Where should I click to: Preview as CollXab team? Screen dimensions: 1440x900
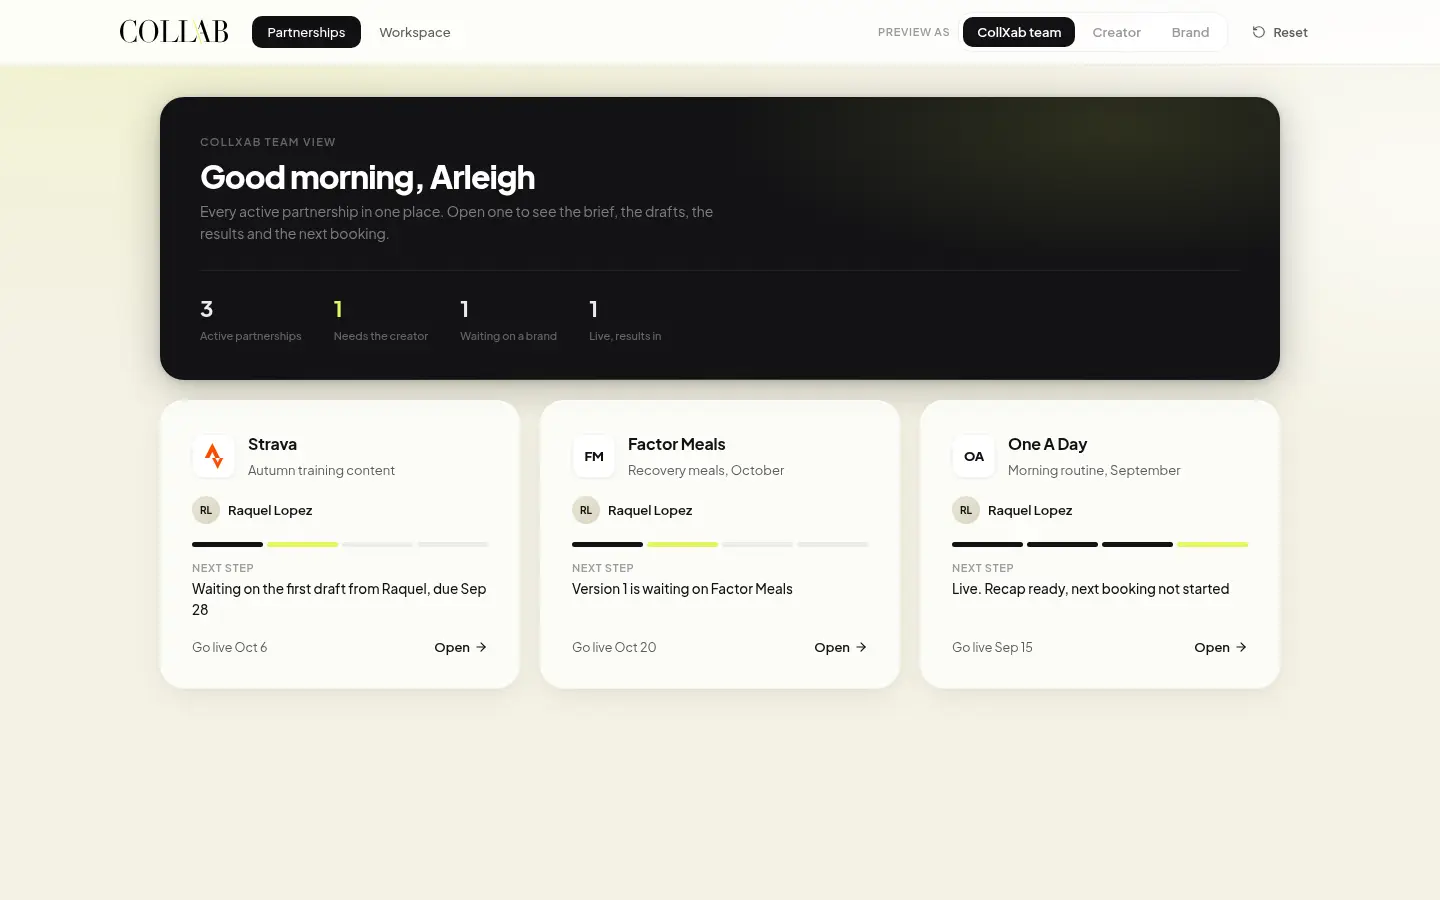[1019, 32]
